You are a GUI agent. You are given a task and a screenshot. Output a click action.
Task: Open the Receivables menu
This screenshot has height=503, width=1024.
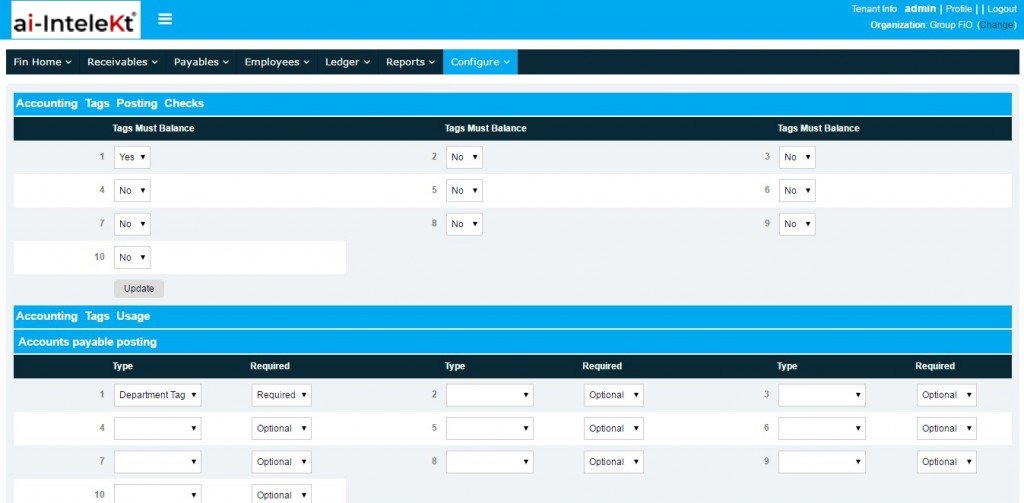[x=123, y=62]
